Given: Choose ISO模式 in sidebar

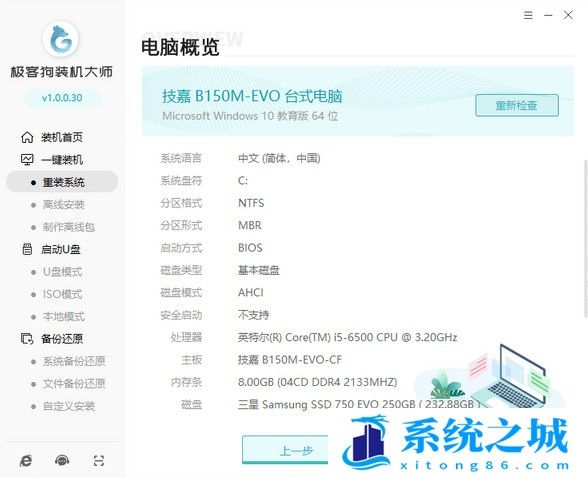Looking at the screenshot, I should (62, 294).
